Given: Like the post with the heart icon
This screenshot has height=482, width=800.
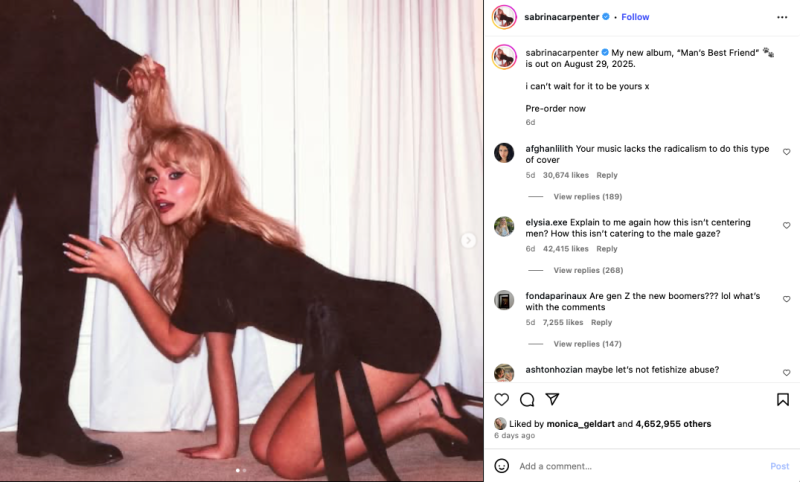Looking at the screenshot, I should click(502, 399).
